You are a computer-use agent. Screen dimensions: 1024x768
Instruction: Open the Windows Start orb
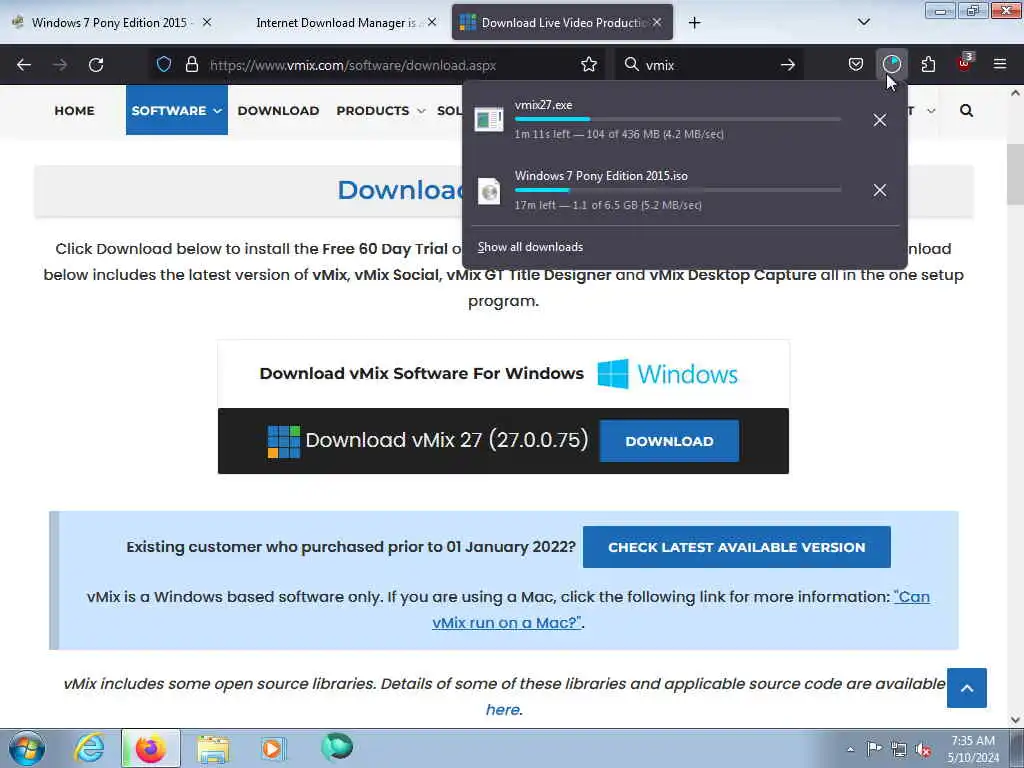pos(27,748)
